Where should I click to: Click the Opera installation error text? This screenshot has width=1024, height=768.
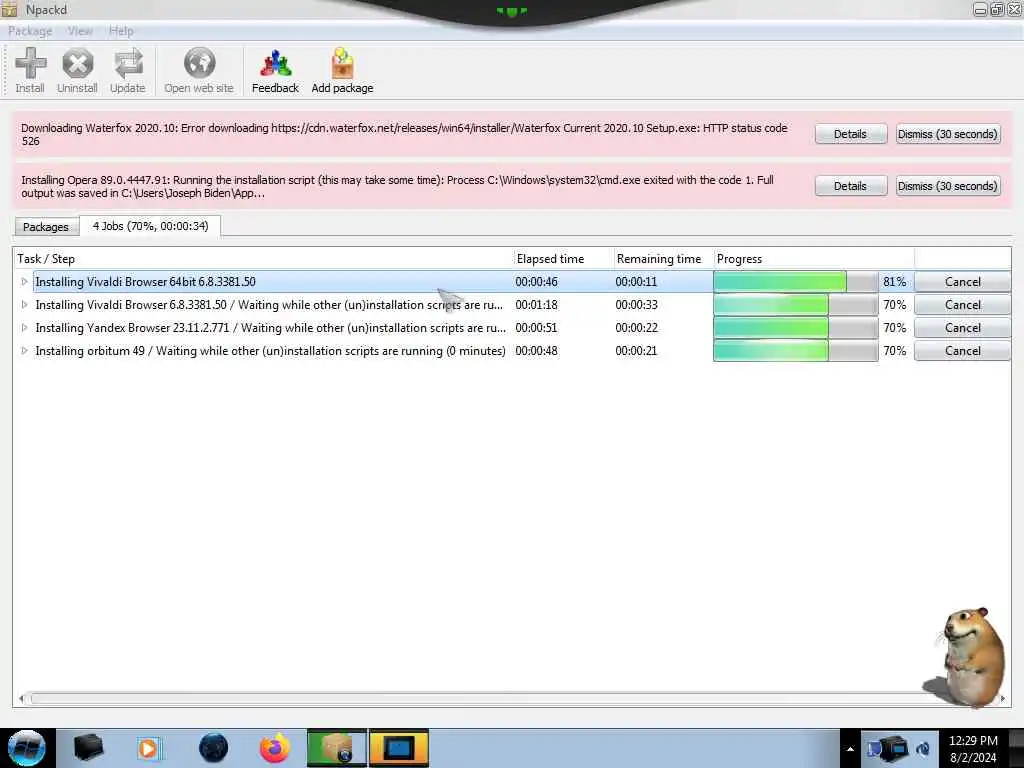pyautogui.click(x=397, y=186)
